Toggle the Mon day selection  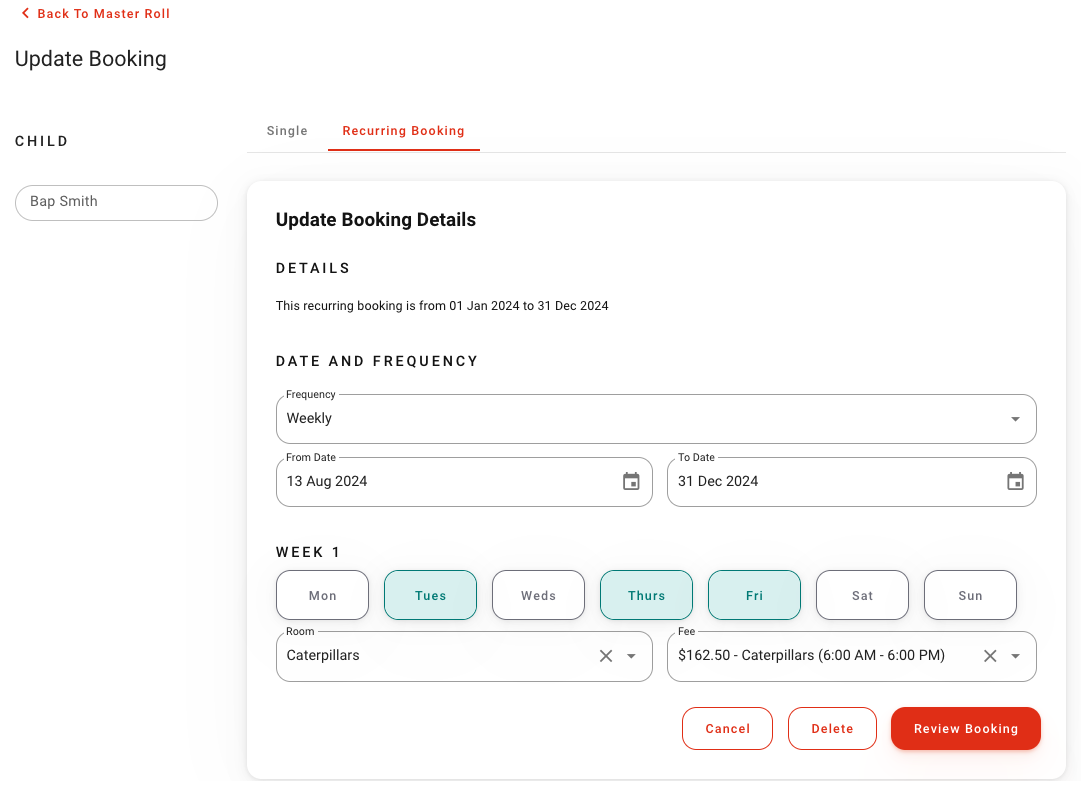(322, 595)
